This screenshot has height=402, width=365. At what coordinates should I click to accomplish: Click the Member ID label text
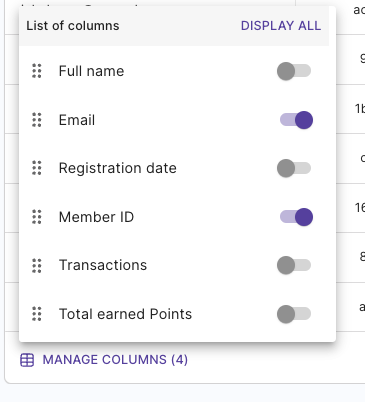click(x=96, y=217)
